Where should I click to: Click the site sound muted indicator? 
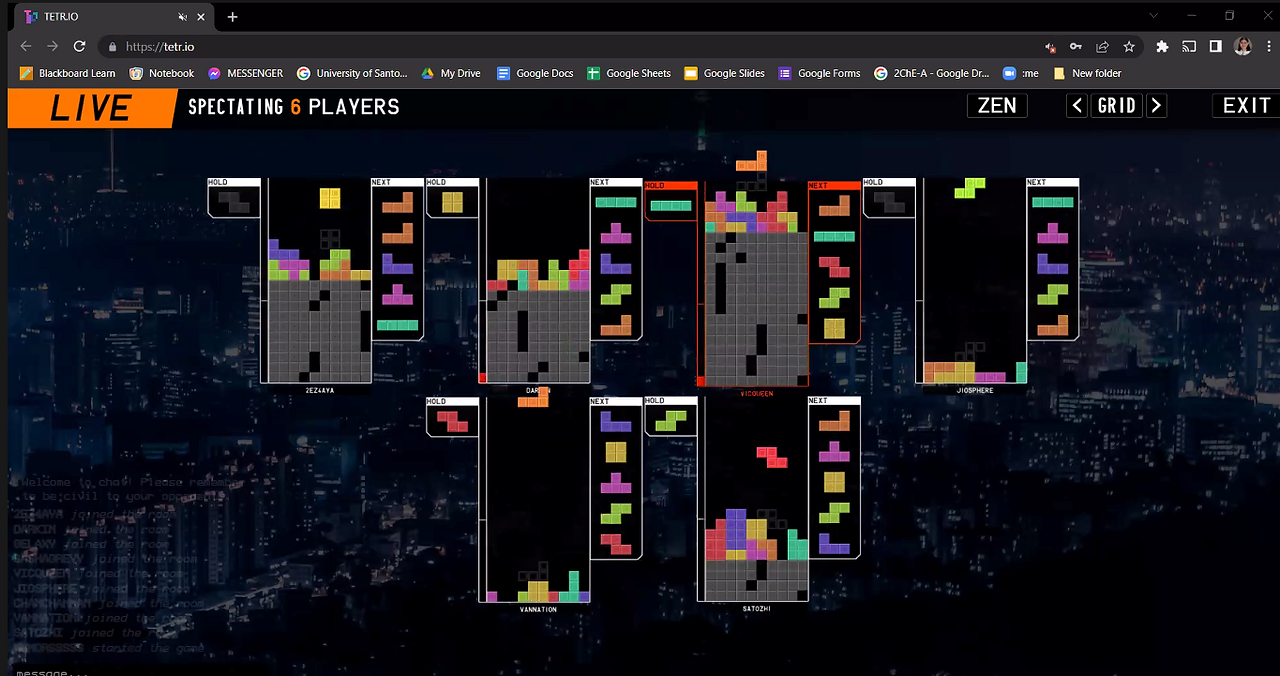[x=1049, y=47]
